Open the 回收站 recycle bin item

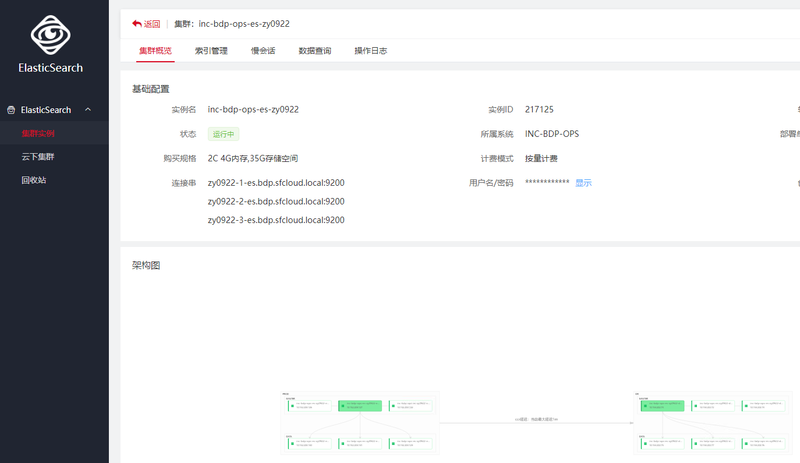click(x=33, y=180)
